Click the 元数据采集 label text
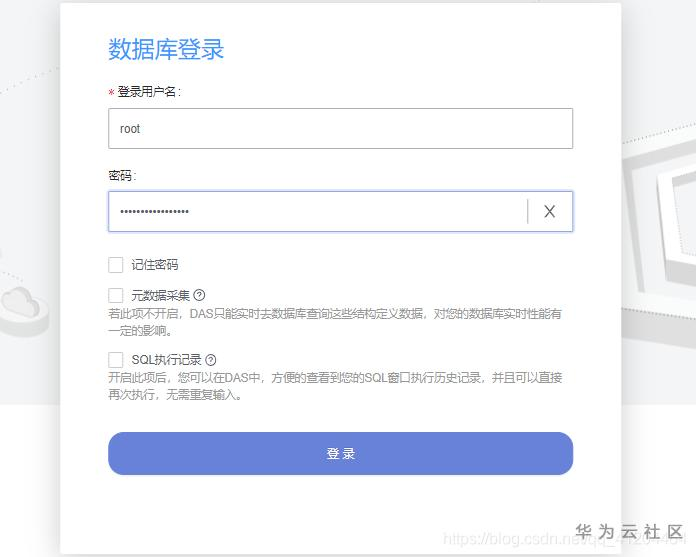The width and height of the screenshot is (696, 557). (160, 295)
